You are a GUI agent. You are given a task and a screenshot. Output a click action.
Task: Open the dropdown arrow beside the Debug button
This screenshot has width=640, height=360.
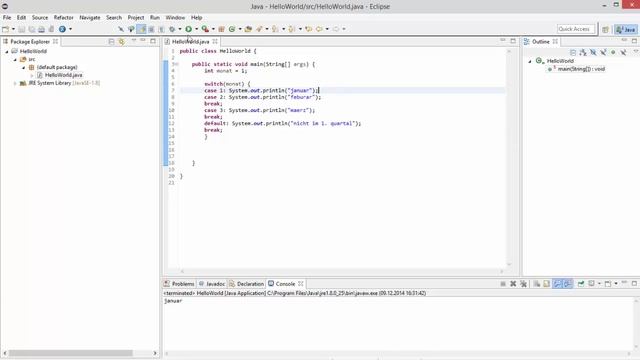tap(180, 29)
